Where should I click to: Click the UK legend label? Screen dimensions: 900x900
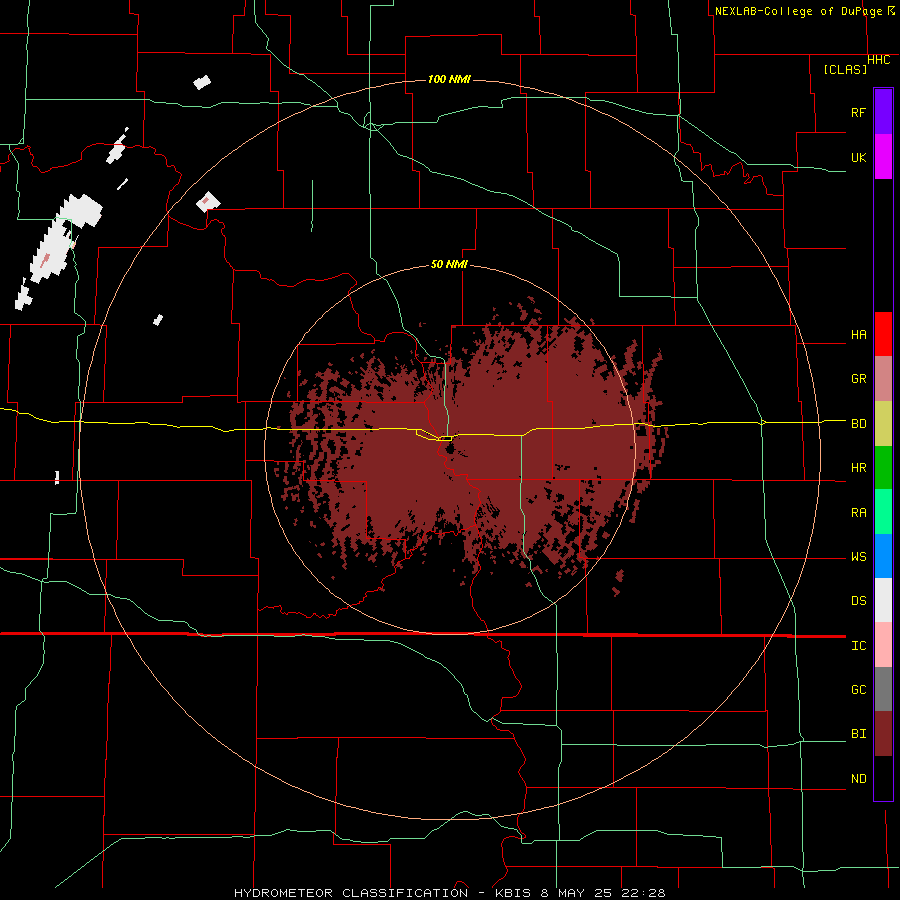(858, 157)
